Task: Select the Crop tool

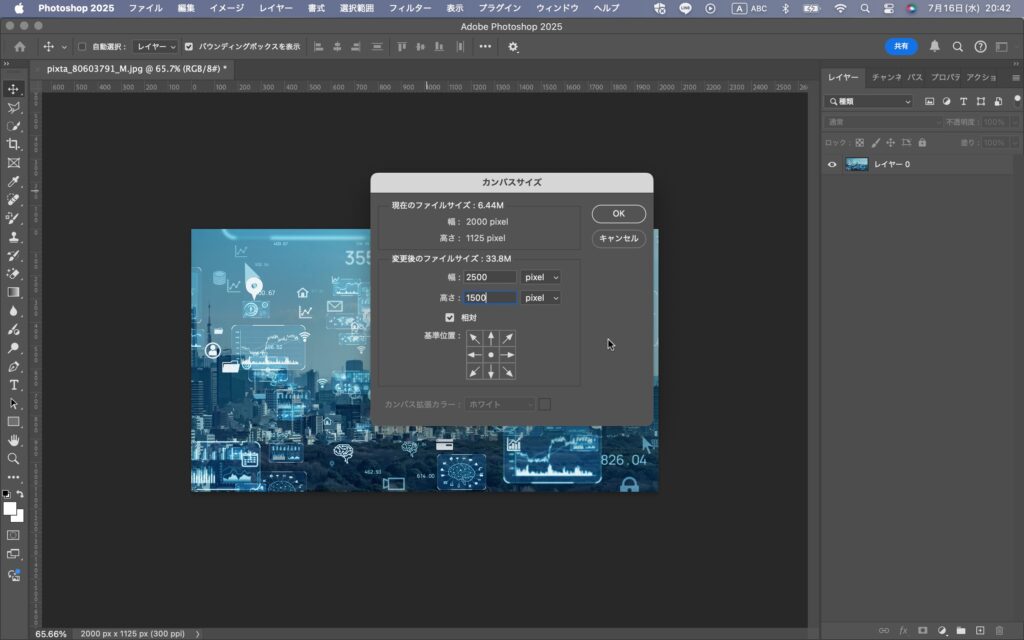Action: [13, 144]
